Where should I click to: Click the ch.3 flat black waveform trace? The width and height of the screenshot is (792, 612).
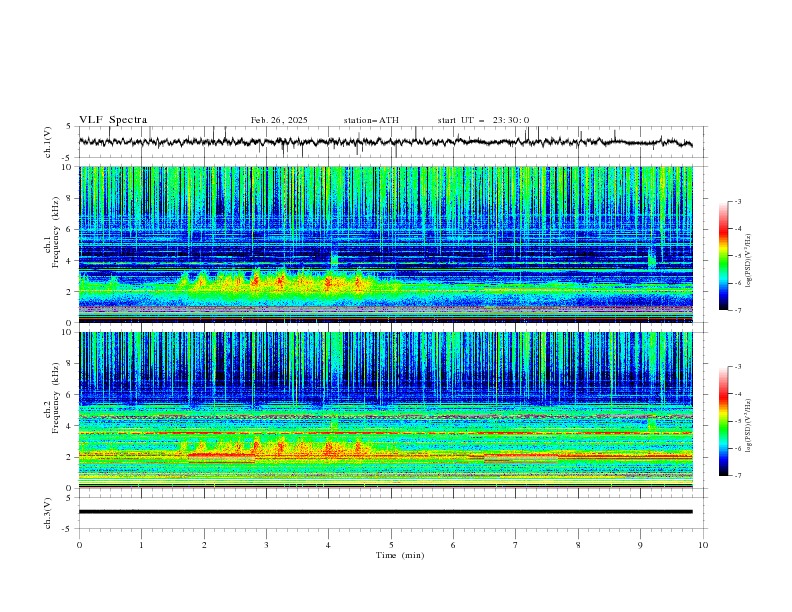pyautogui.click(x=386, y=512)
